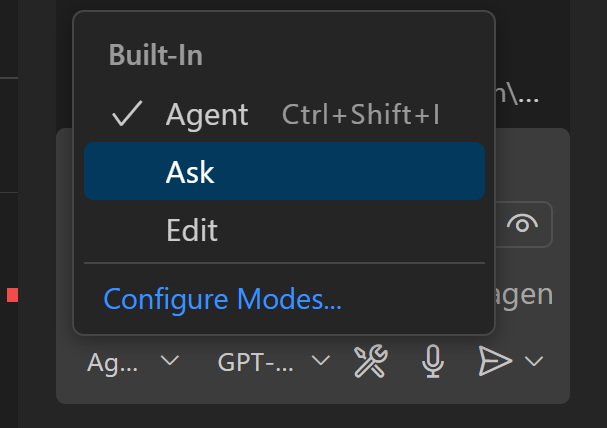Select the Agent mode entry
The width and height of the screenshot is (607, 428).
click(285, 114)
